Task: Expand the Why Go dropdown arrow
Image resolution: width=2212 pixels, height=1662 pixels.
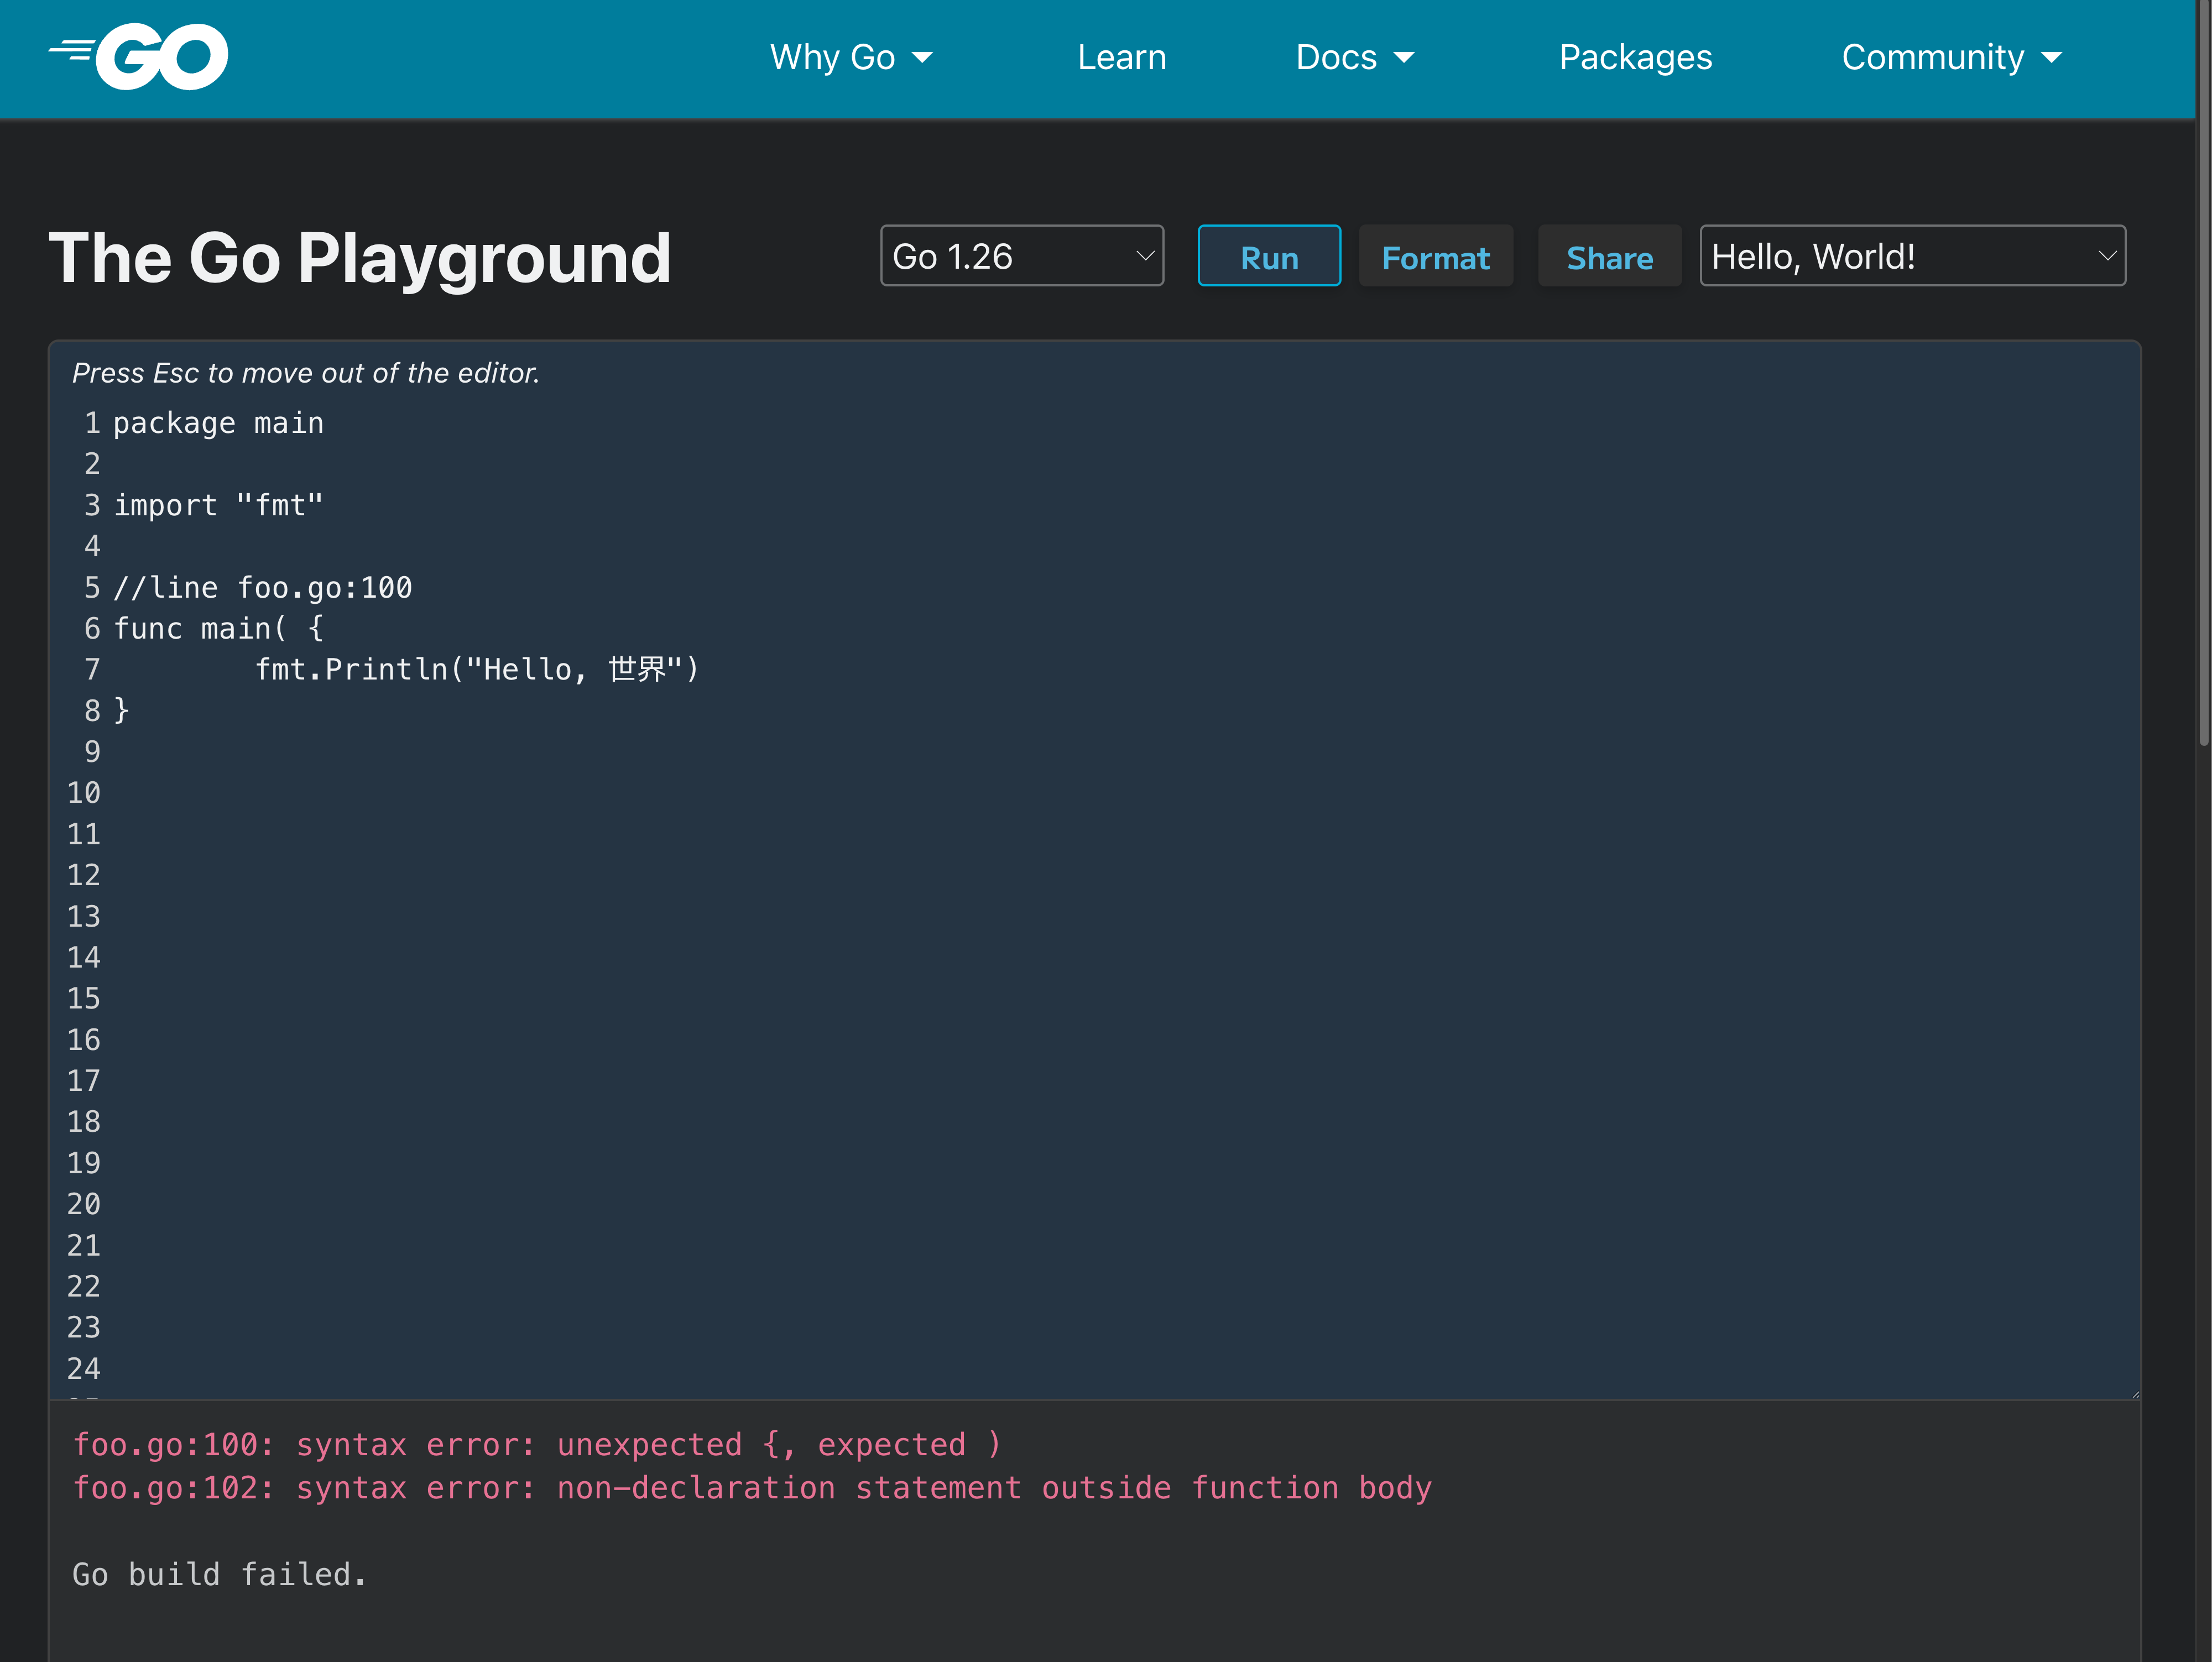Action: (923, 58)
